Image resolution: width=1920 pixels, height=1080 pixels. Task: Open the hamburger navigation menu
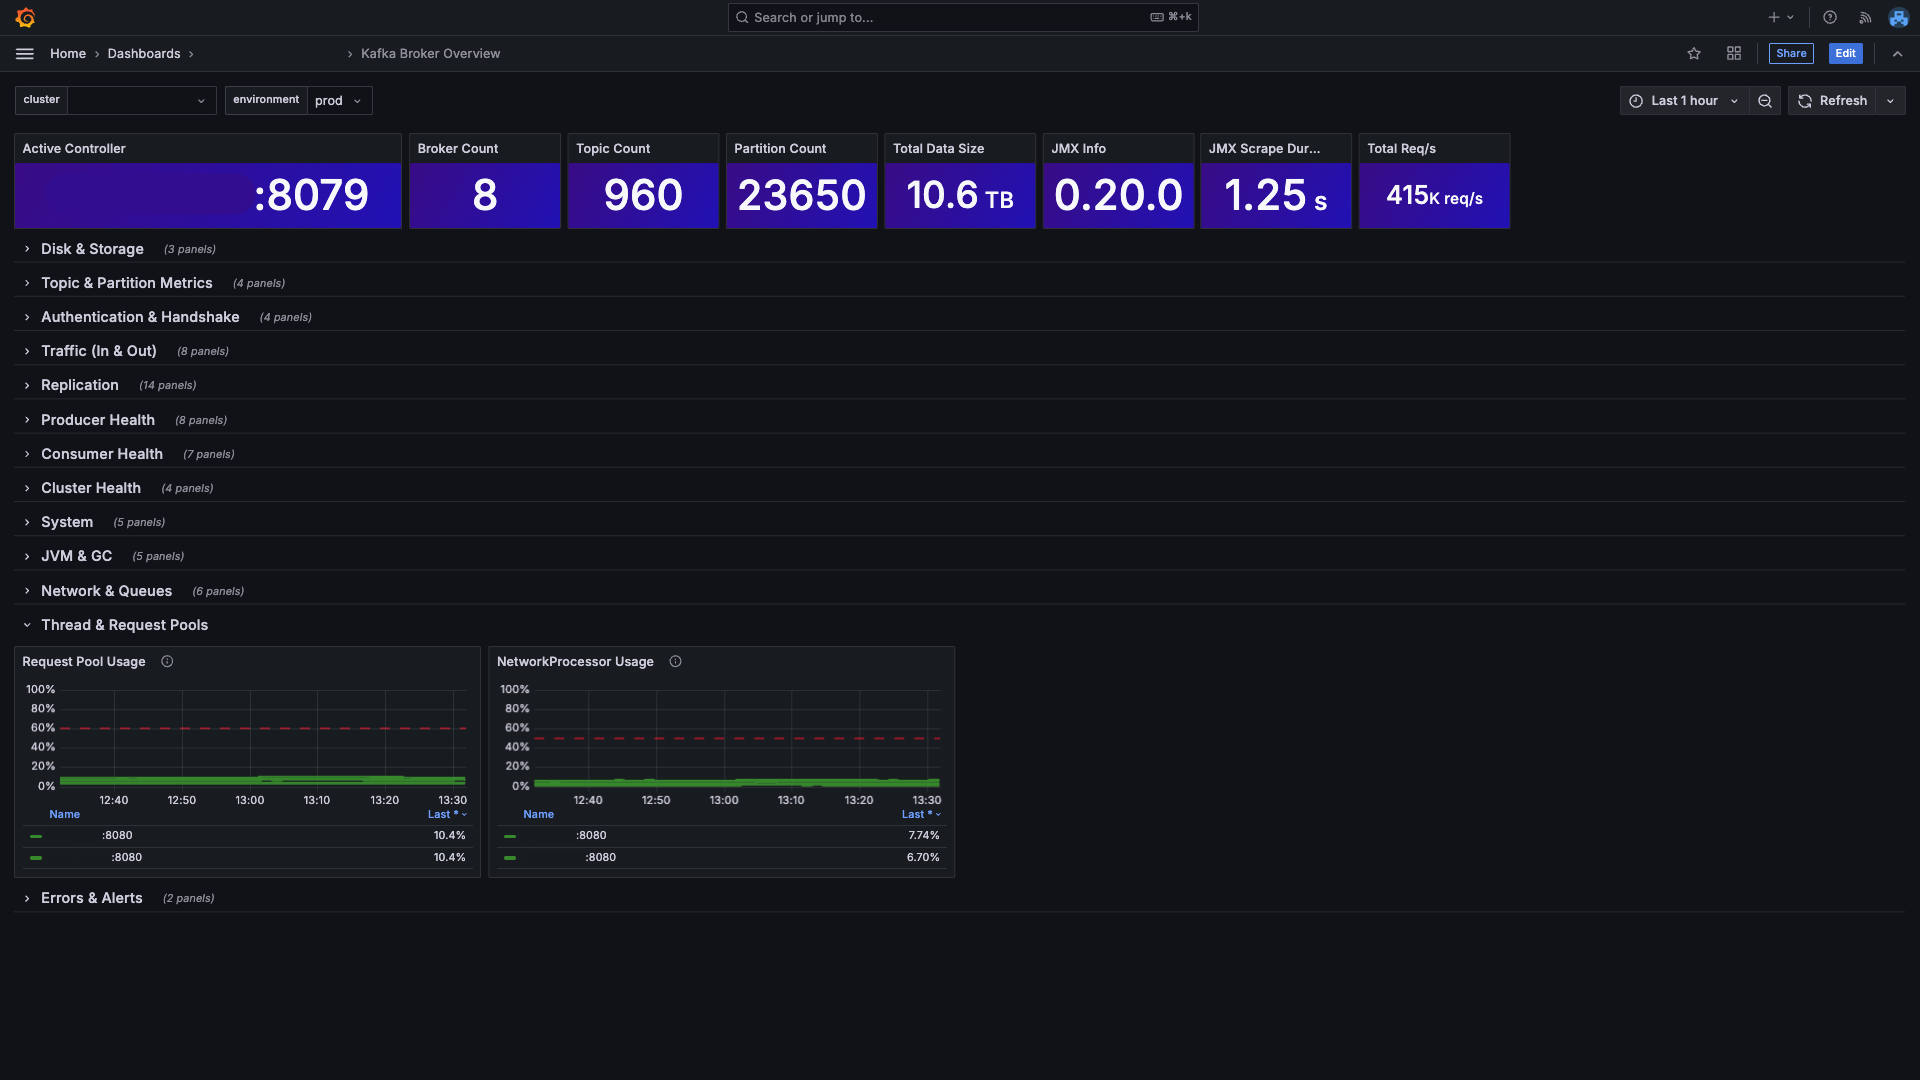[x=25, y=54]
